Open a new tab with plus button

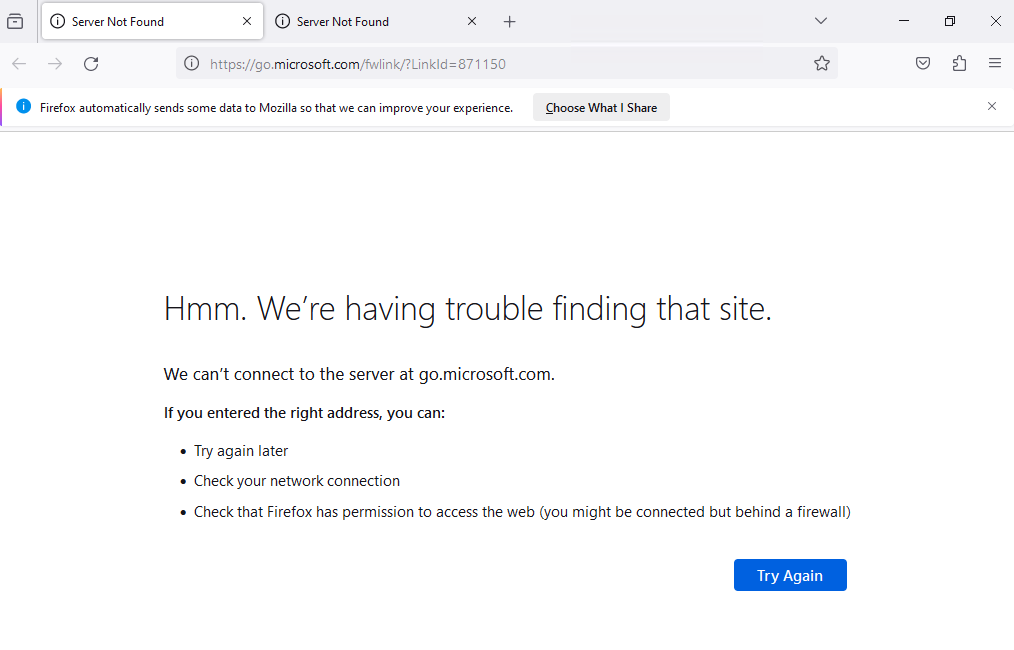click(509, 21)
